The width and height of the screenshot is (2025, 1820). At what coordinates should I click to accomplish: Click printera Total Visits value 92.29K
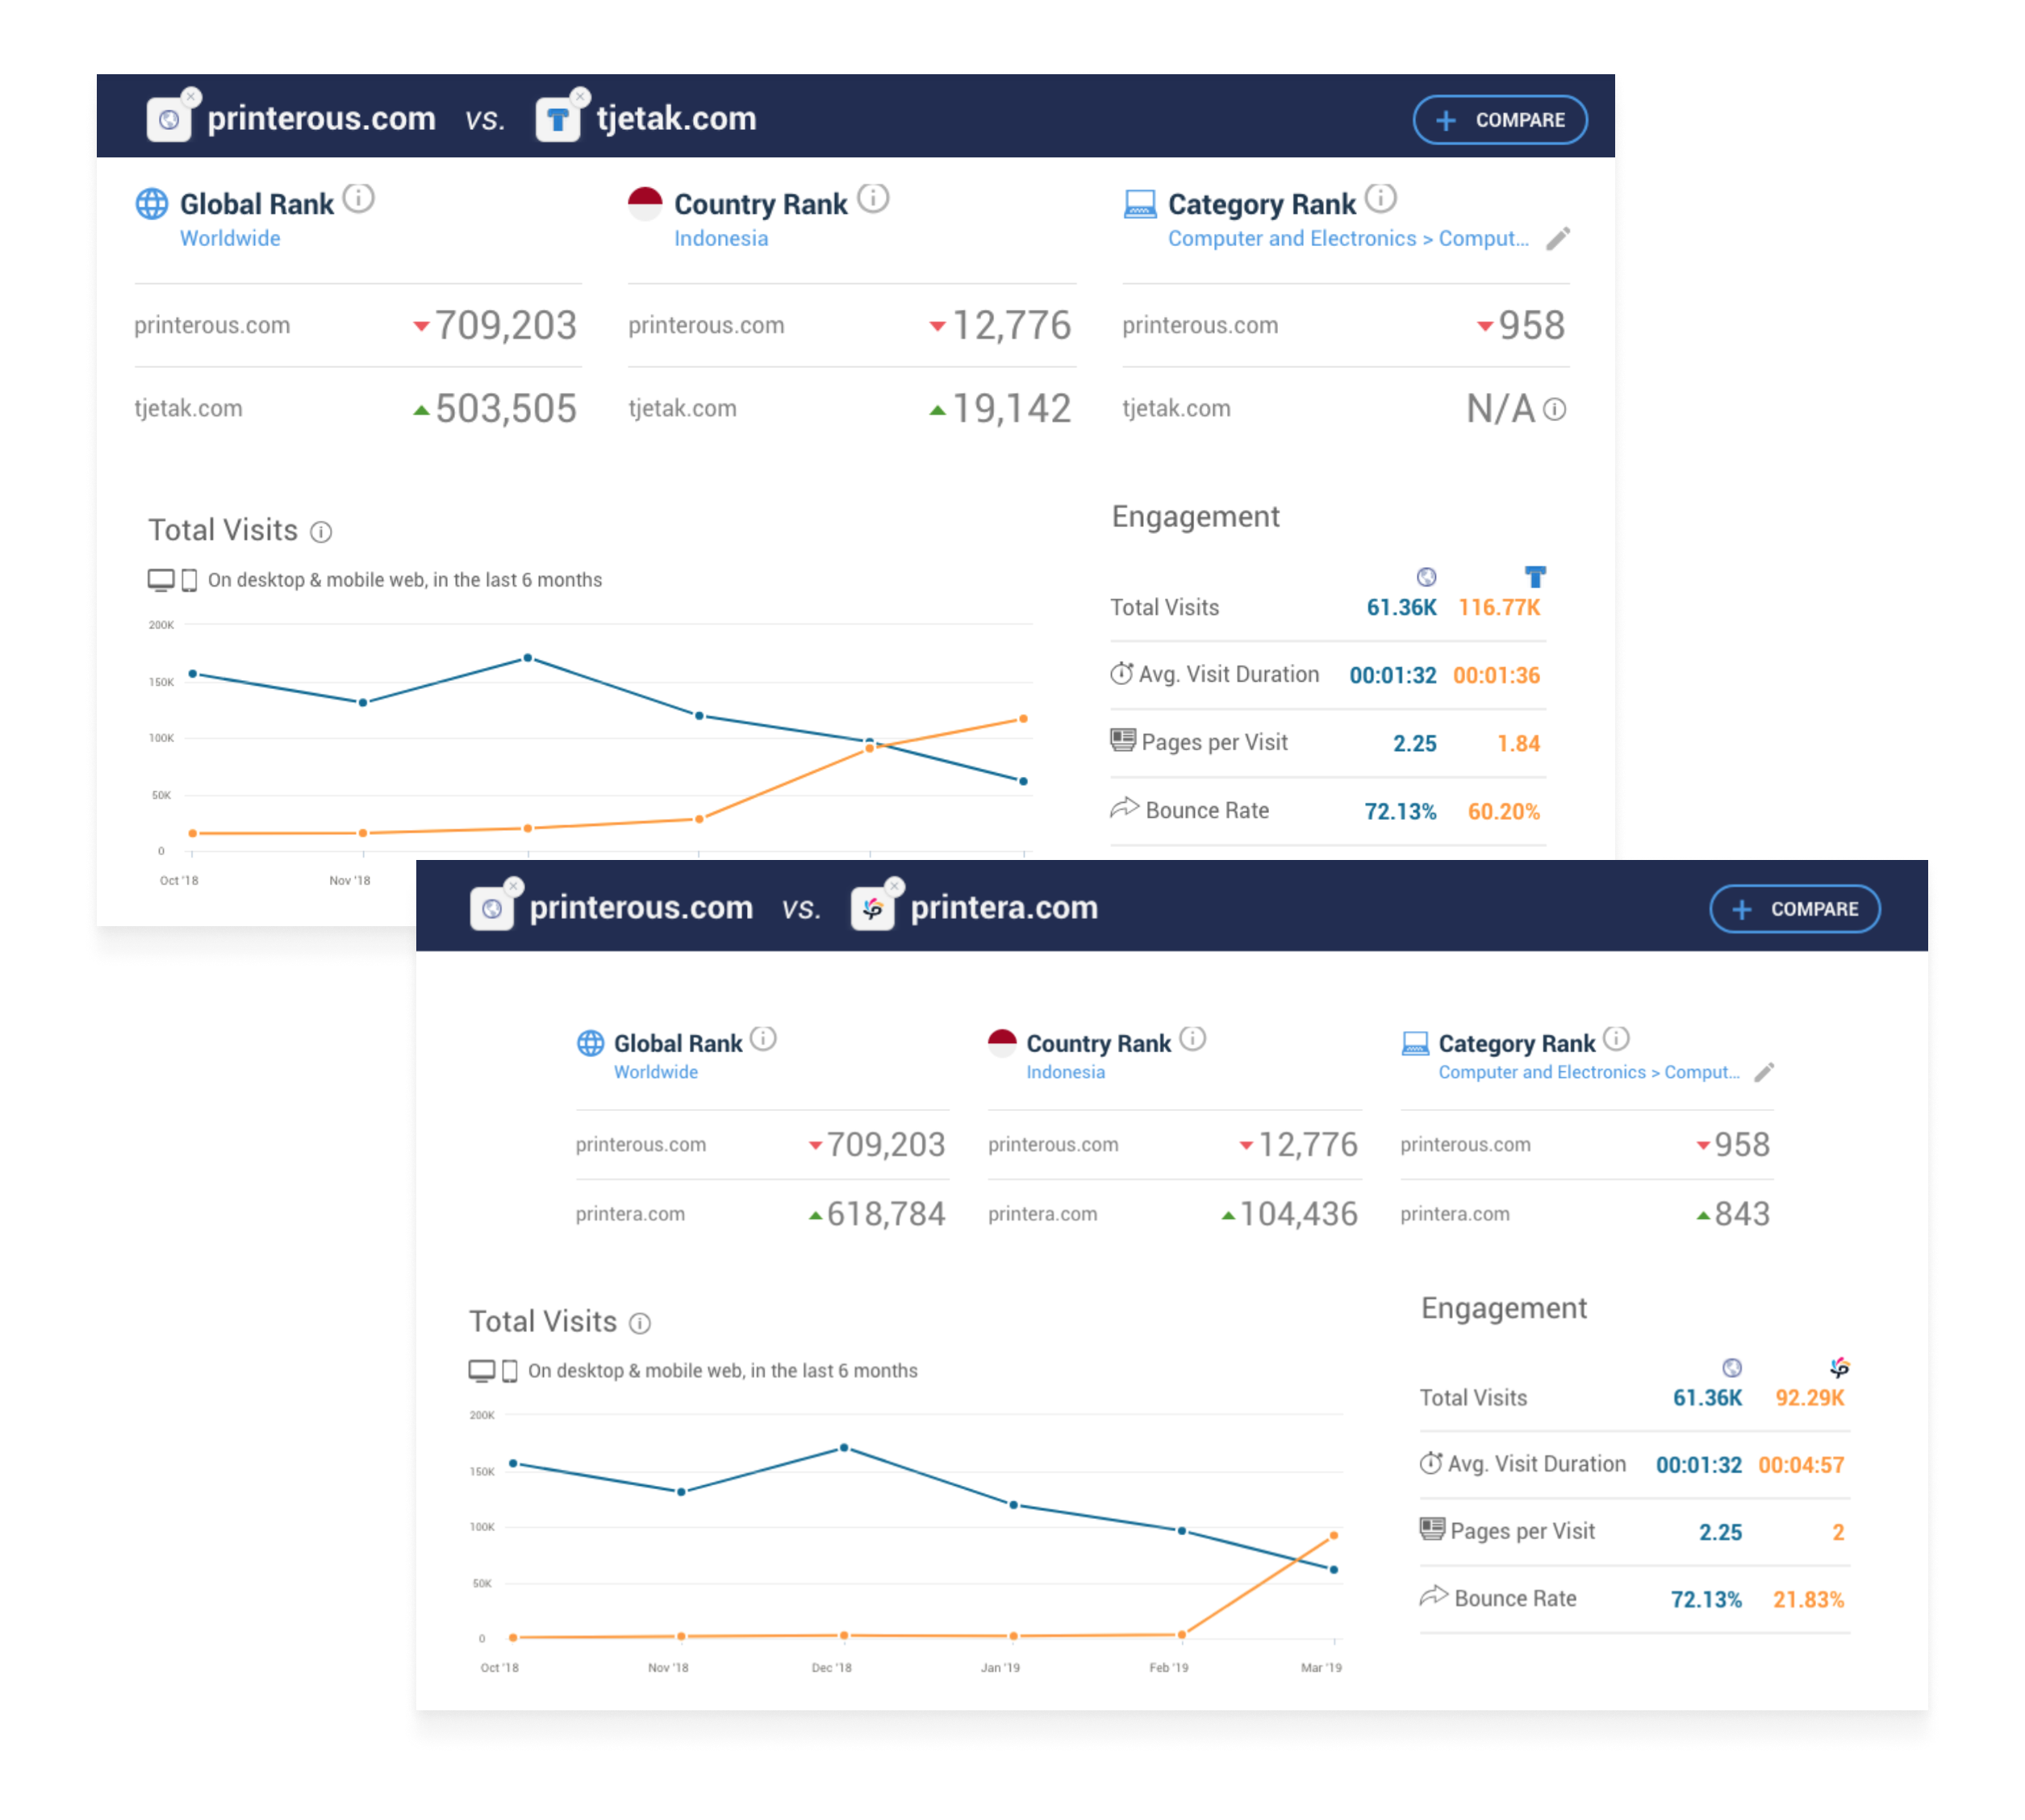[x=1809, y=1398]
